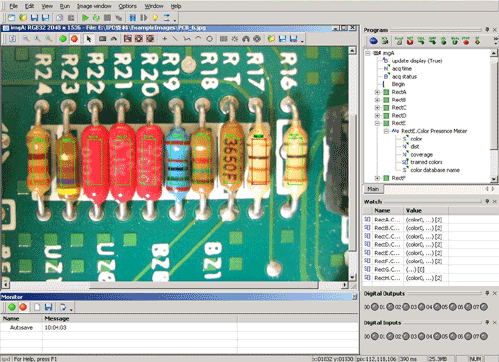
Task: Expand the RectF tree node
Action: [377, 178]
